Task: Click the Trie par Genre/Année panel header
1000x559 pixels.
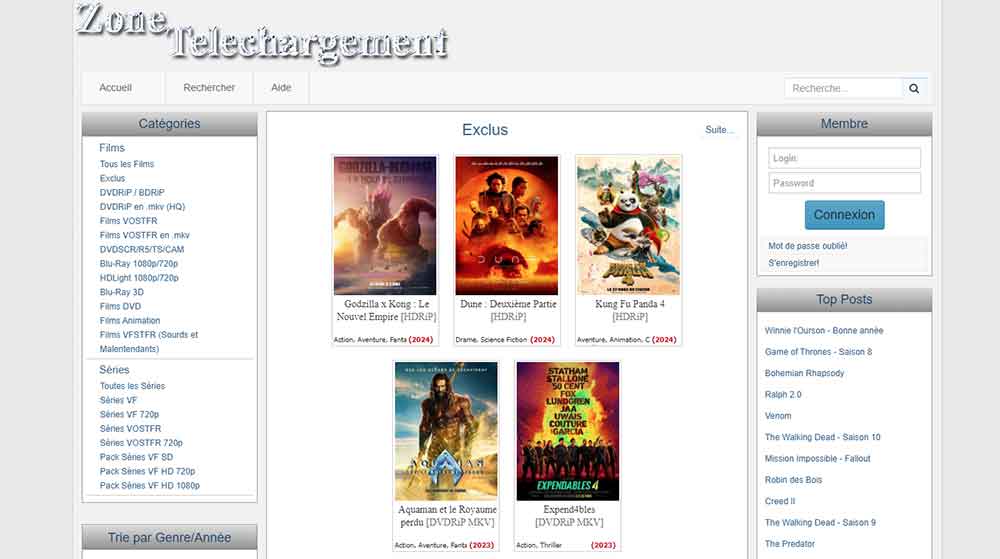Action: click(170, 538)
